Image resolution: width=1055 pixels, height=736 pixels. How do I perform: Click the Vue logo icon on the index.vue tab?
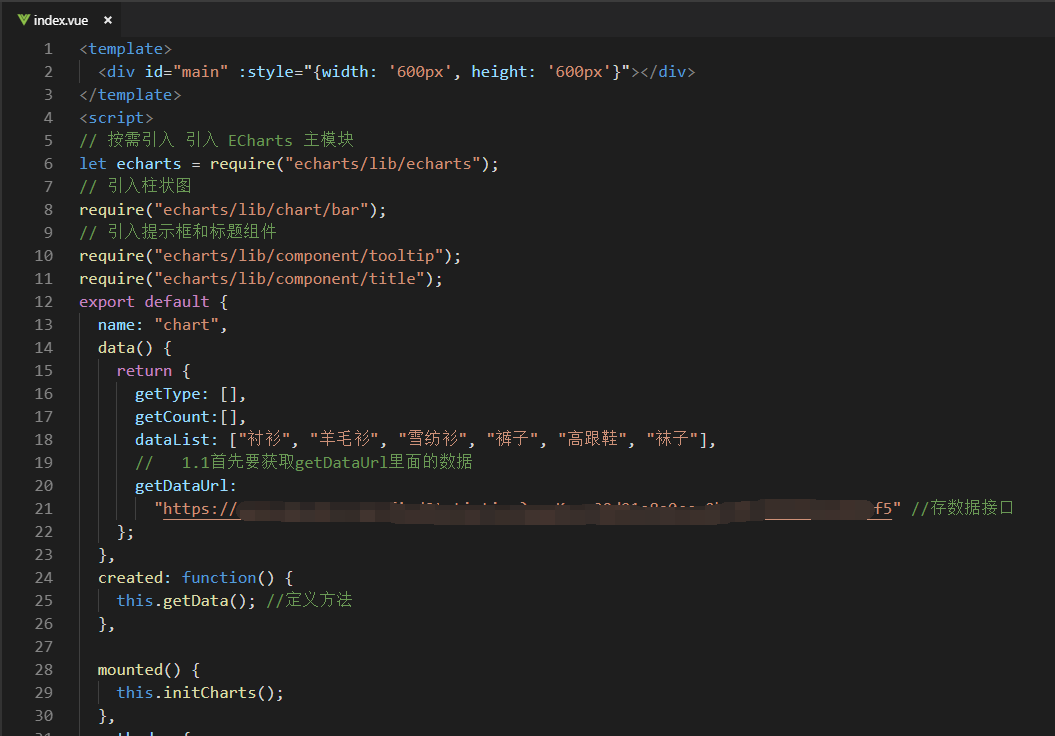[x=22, y=19]
